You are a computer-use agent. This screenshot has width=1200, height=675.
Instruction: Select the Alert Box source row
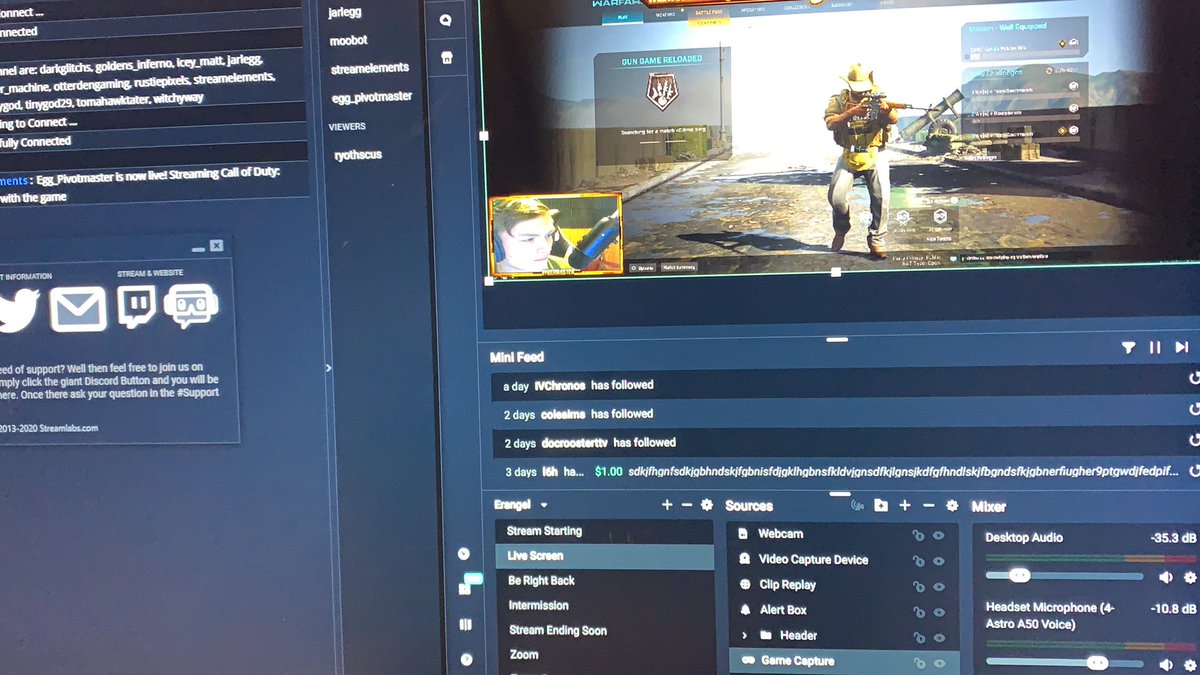[843, 610]
